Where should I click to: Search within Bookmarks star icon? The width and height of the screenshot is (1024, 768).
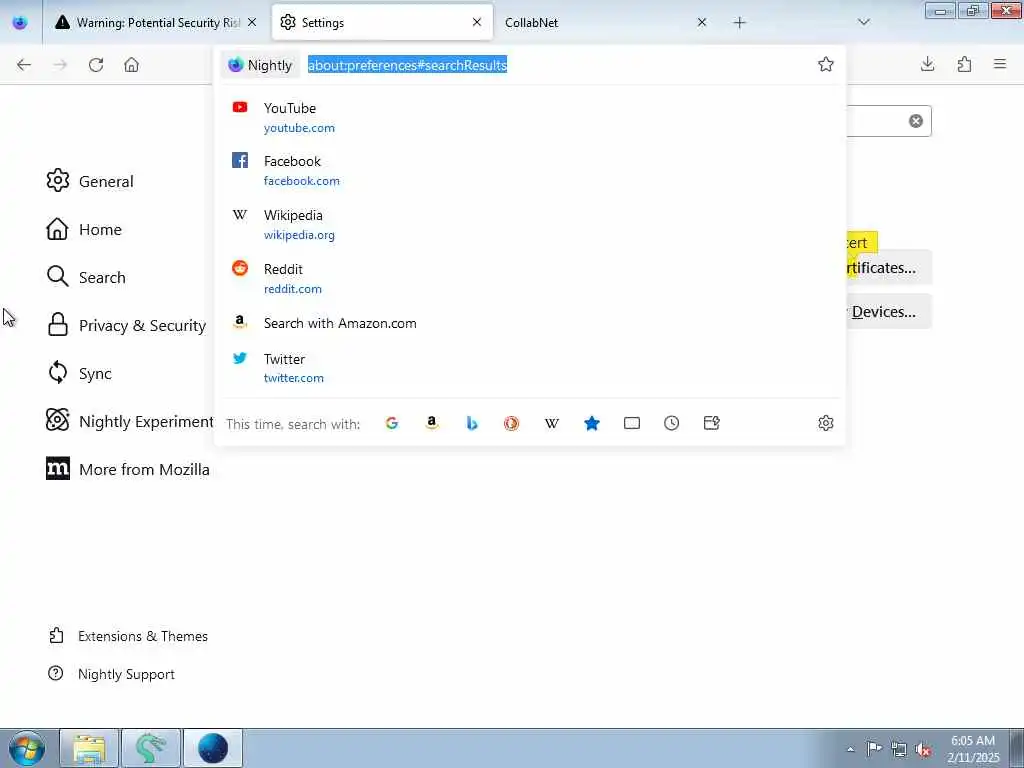point(592,423)
